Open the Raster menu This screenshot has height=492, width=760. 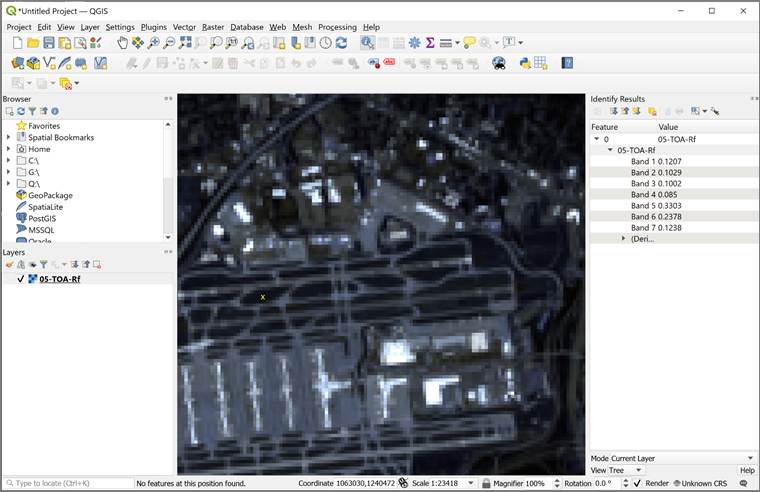pyautogui.click(x=213, y=27)
